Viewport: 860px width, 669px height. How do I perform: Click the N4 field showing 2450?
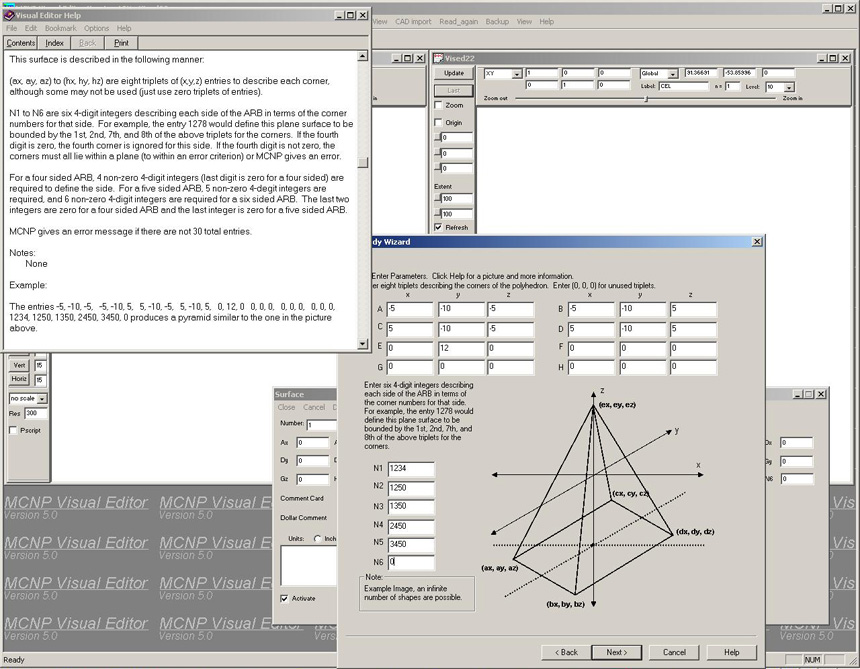point(411,526)
